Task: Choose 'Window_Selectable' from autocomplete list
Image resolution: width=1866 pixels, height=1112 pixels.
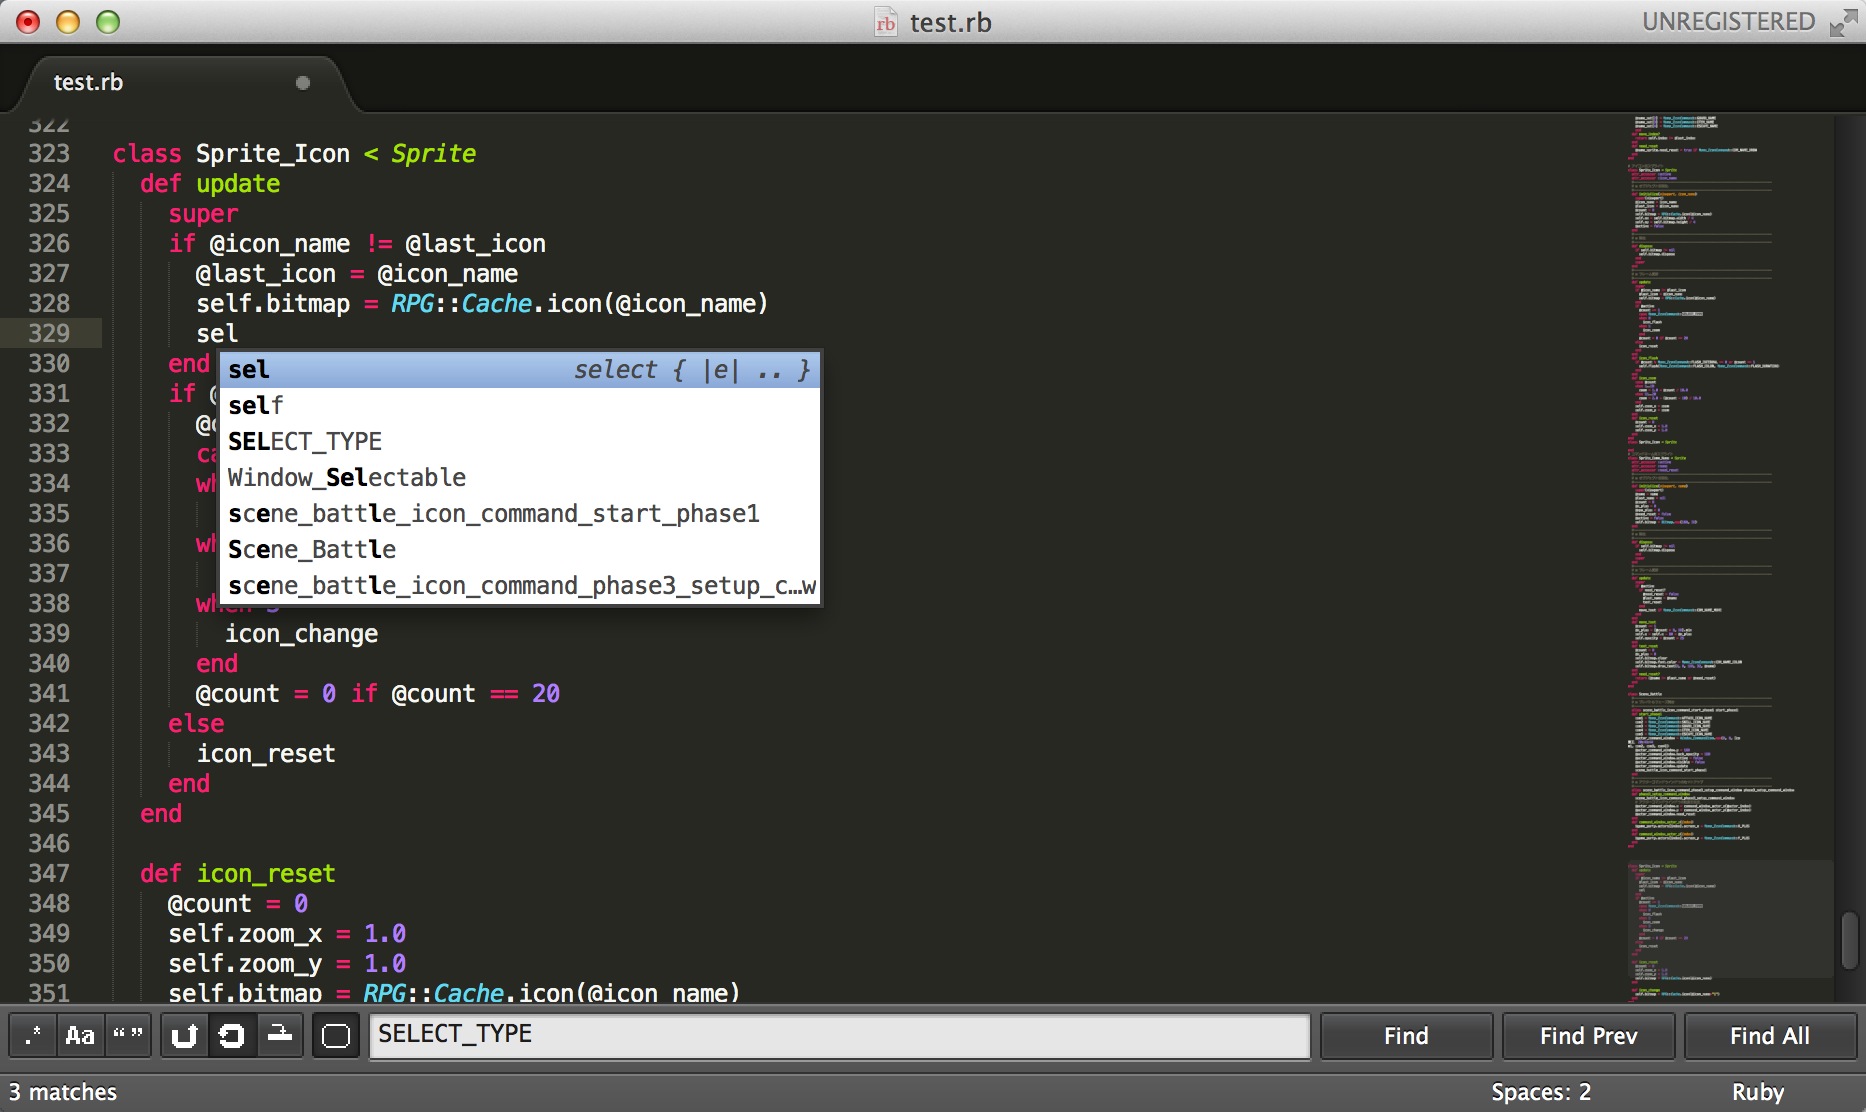Action: (520, 478)
